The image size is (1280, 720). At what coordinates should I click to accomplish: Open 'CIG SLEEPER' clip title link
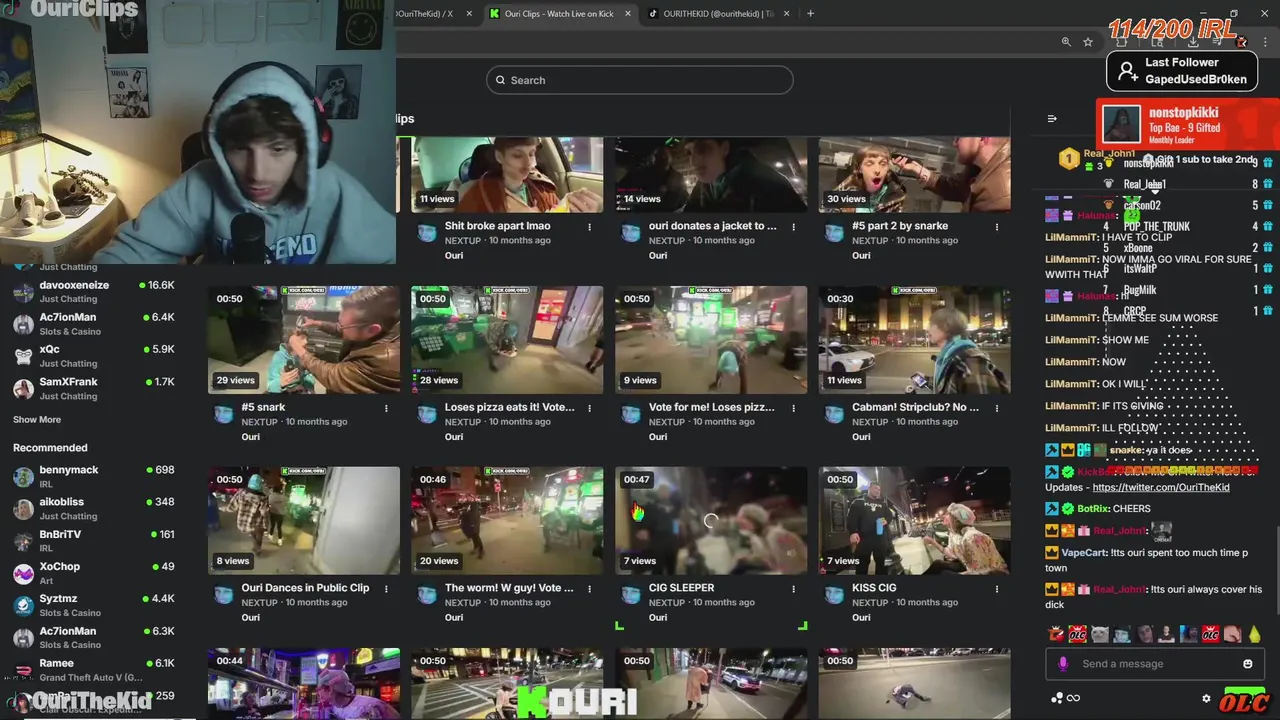click(681, 588)
